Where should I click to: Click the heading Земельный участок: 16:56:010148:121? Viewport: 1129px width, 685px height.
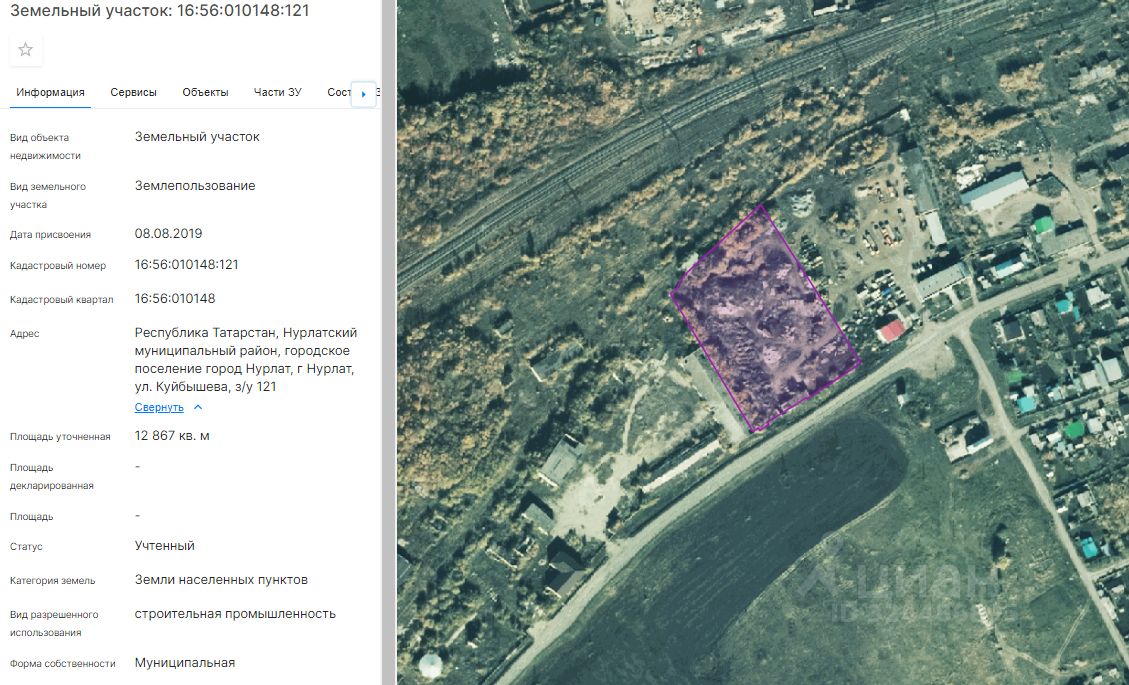(x=160, y=11)
